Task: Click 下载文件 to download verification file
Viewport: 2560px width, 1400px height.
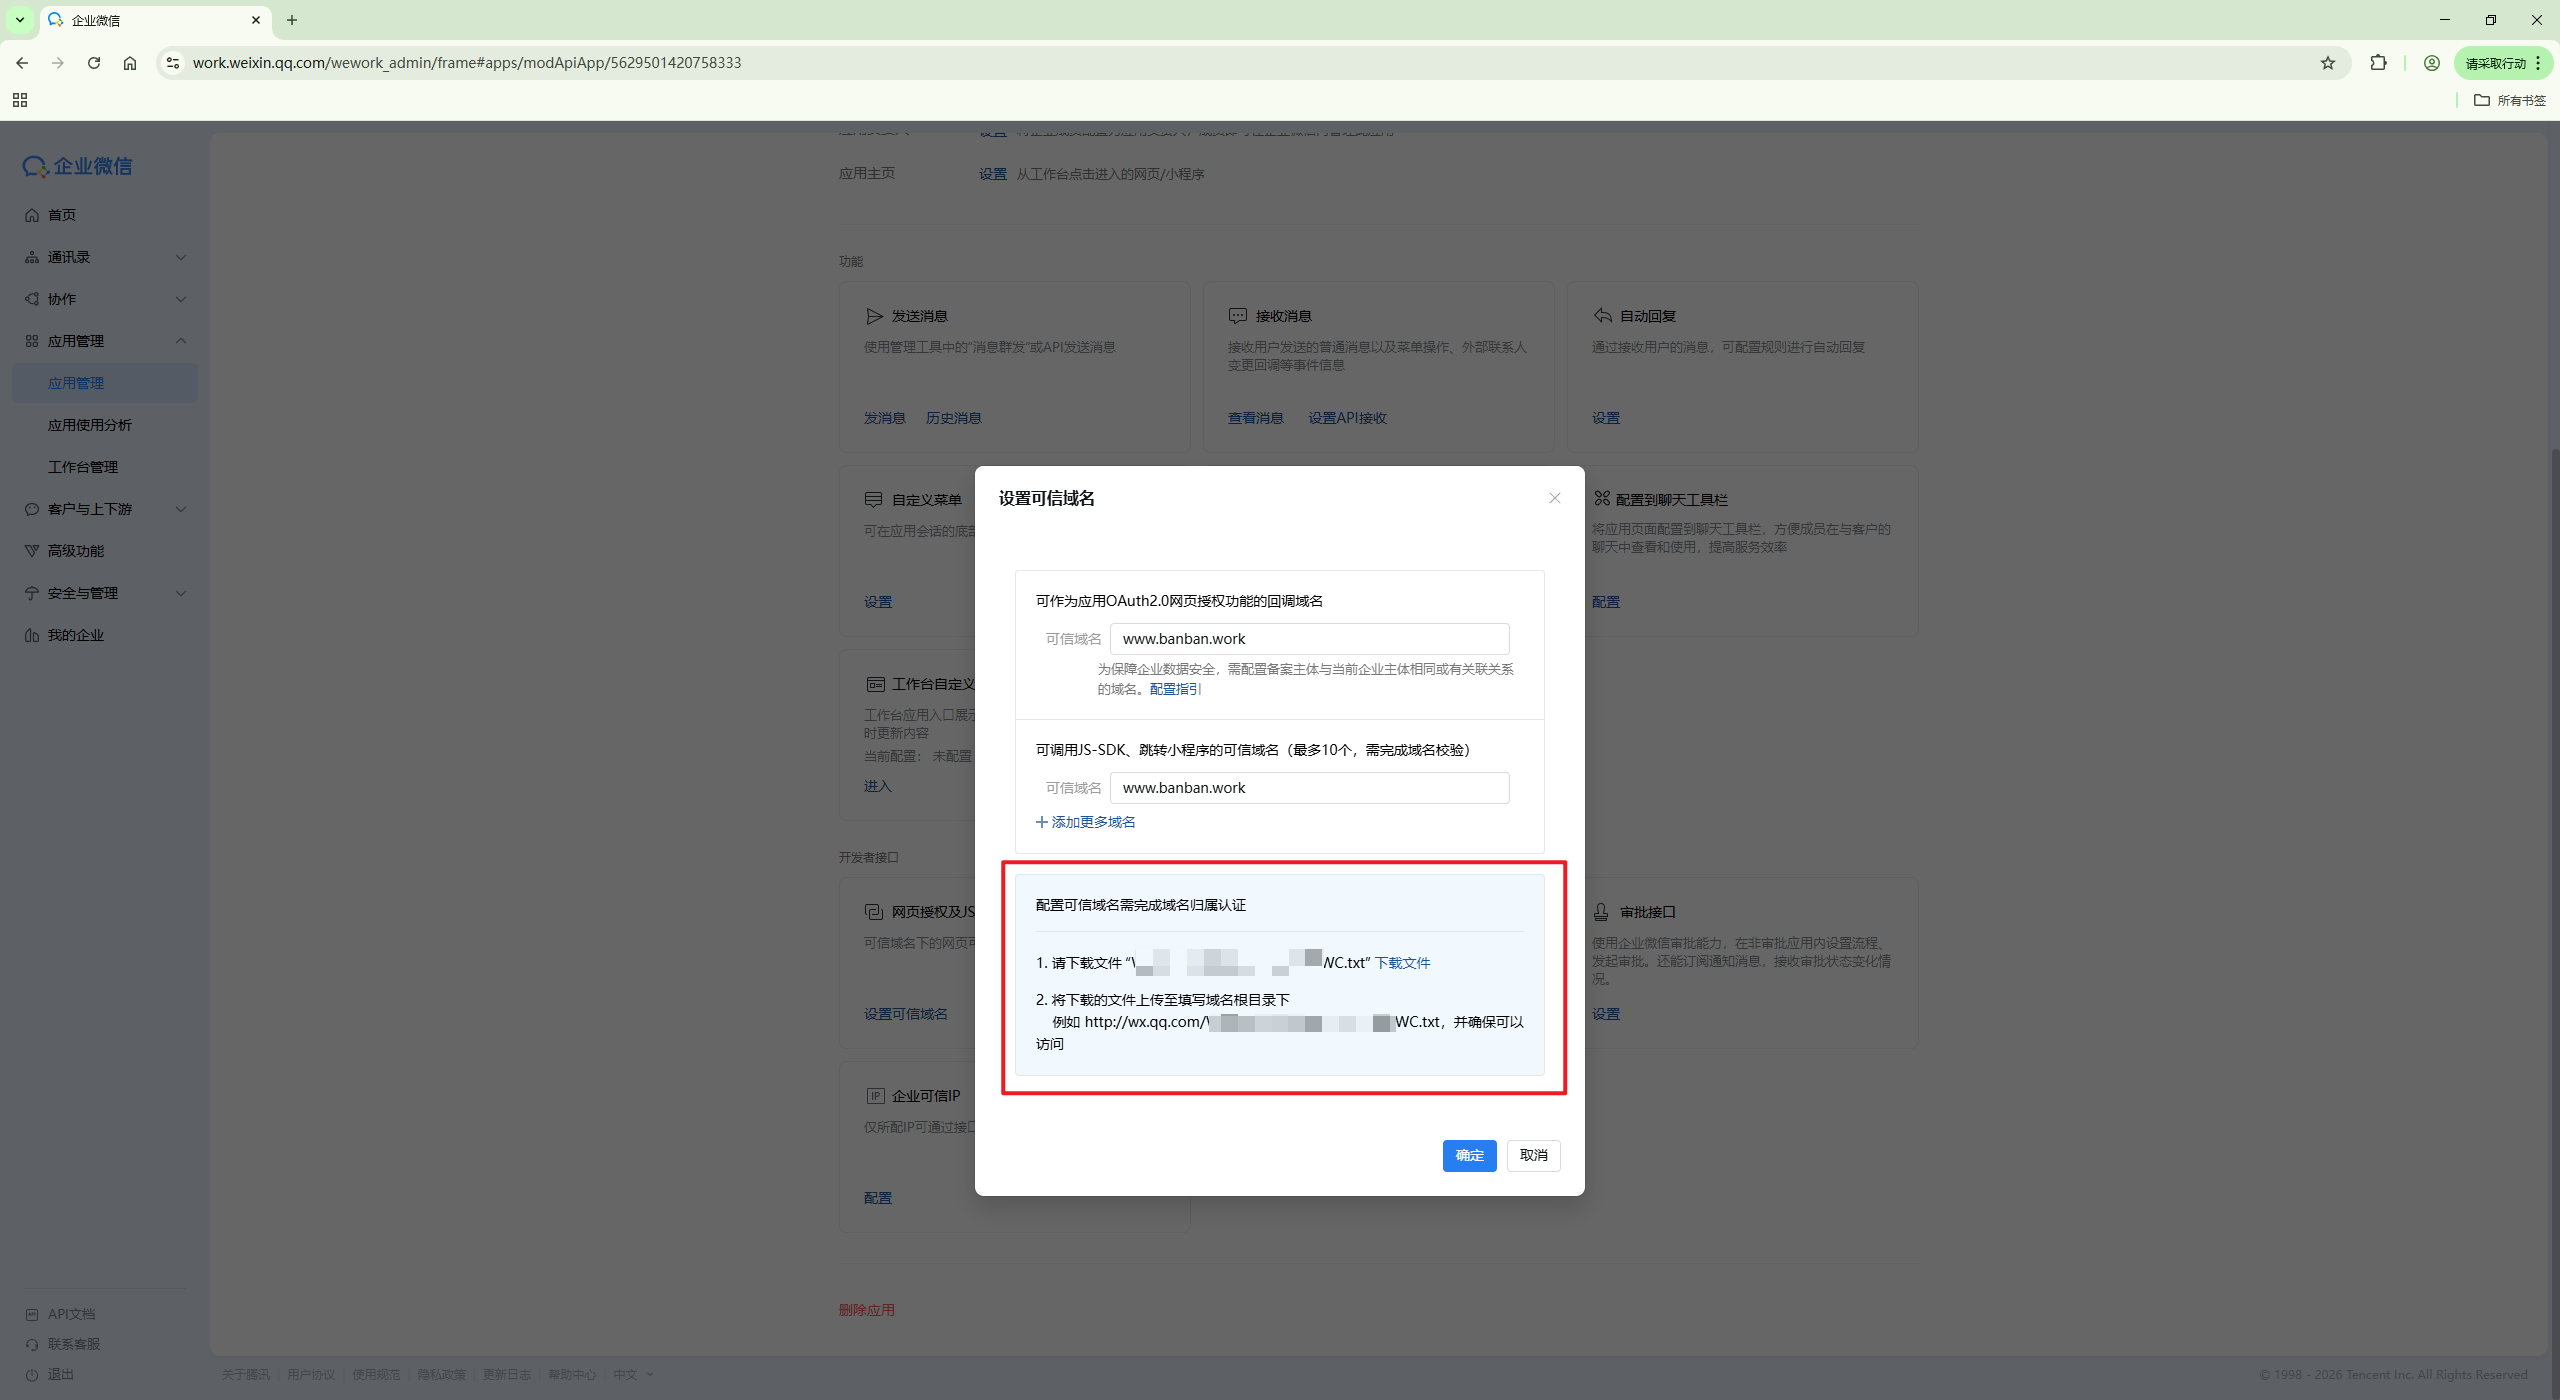Action: pyautogui.click(x=1402, y=963)
